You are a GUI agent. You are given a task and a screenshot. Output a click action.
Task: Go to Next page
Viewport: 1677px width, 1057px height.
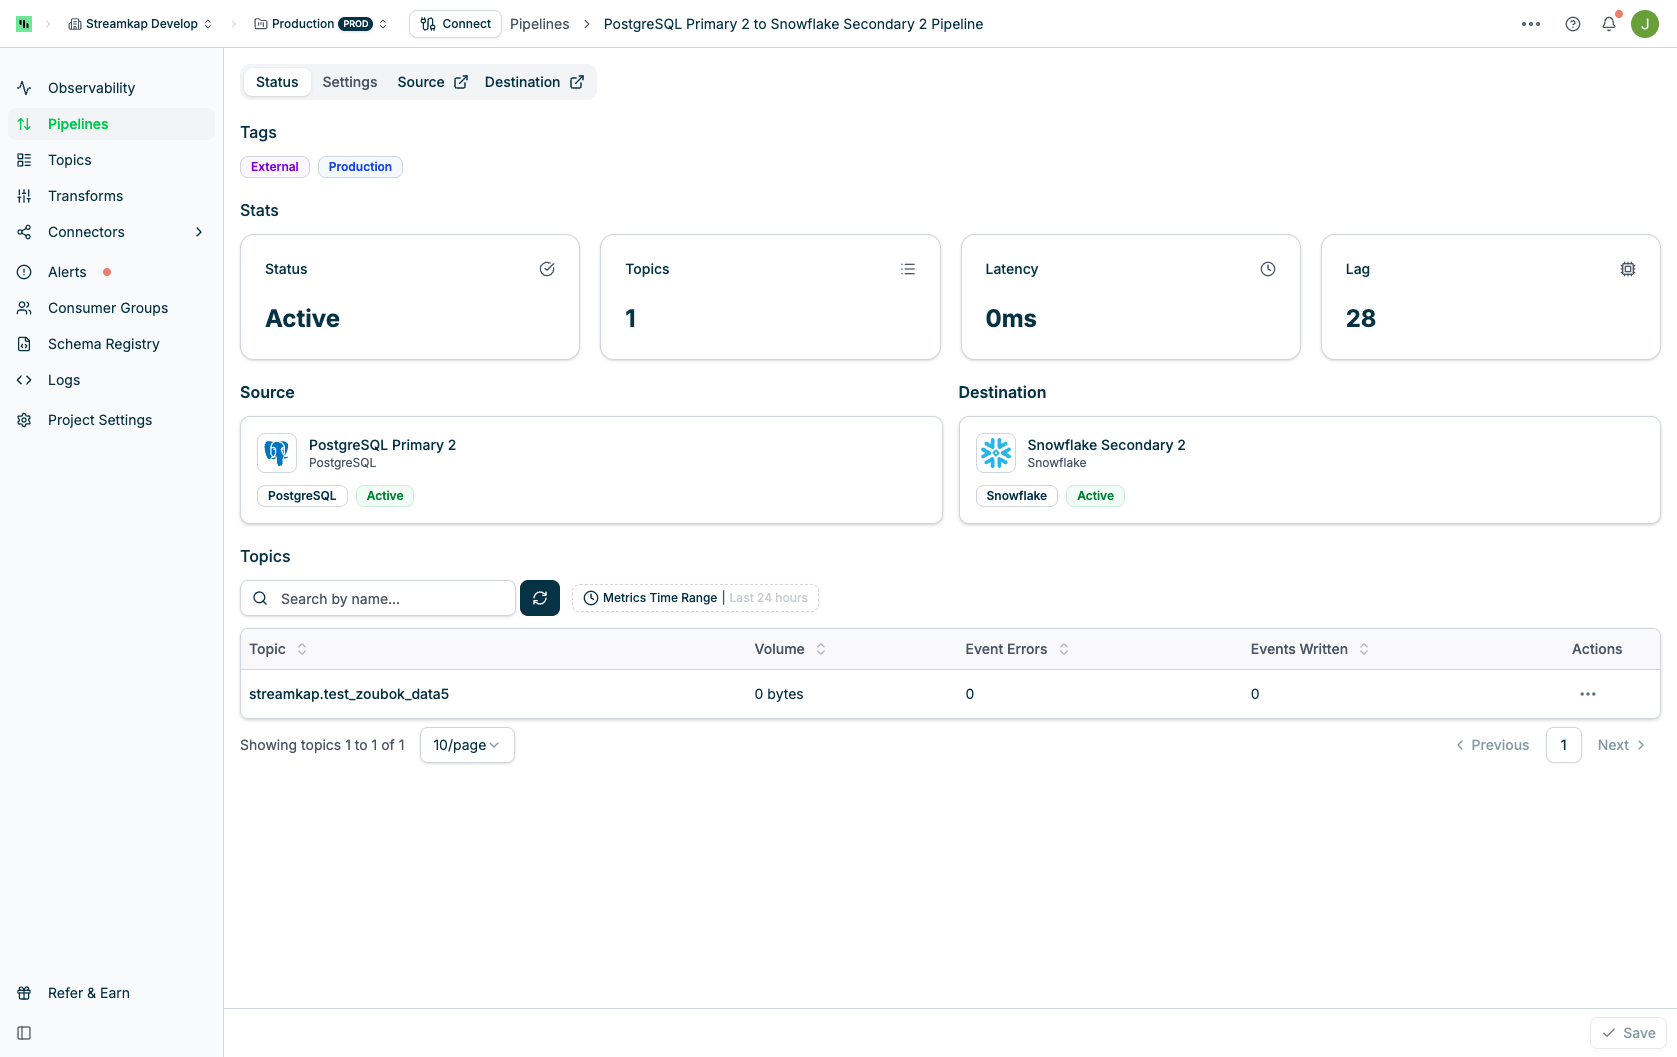(x=1621, y=745)
